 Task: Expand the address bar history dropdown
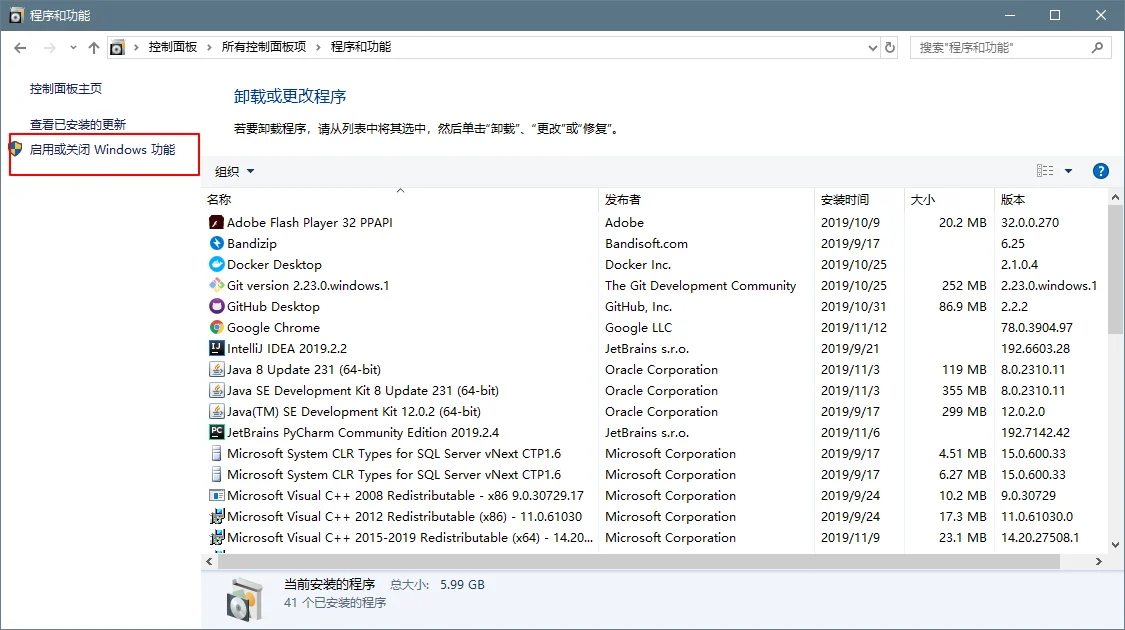[x=872, y=47]
